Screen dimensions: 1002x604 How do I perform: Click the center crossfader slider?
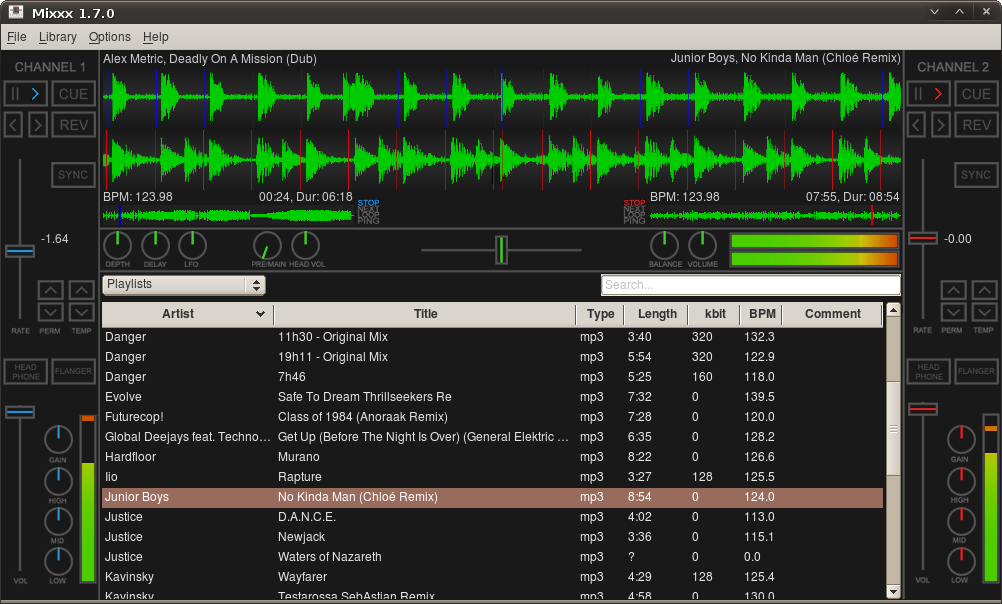pos(501,249)
